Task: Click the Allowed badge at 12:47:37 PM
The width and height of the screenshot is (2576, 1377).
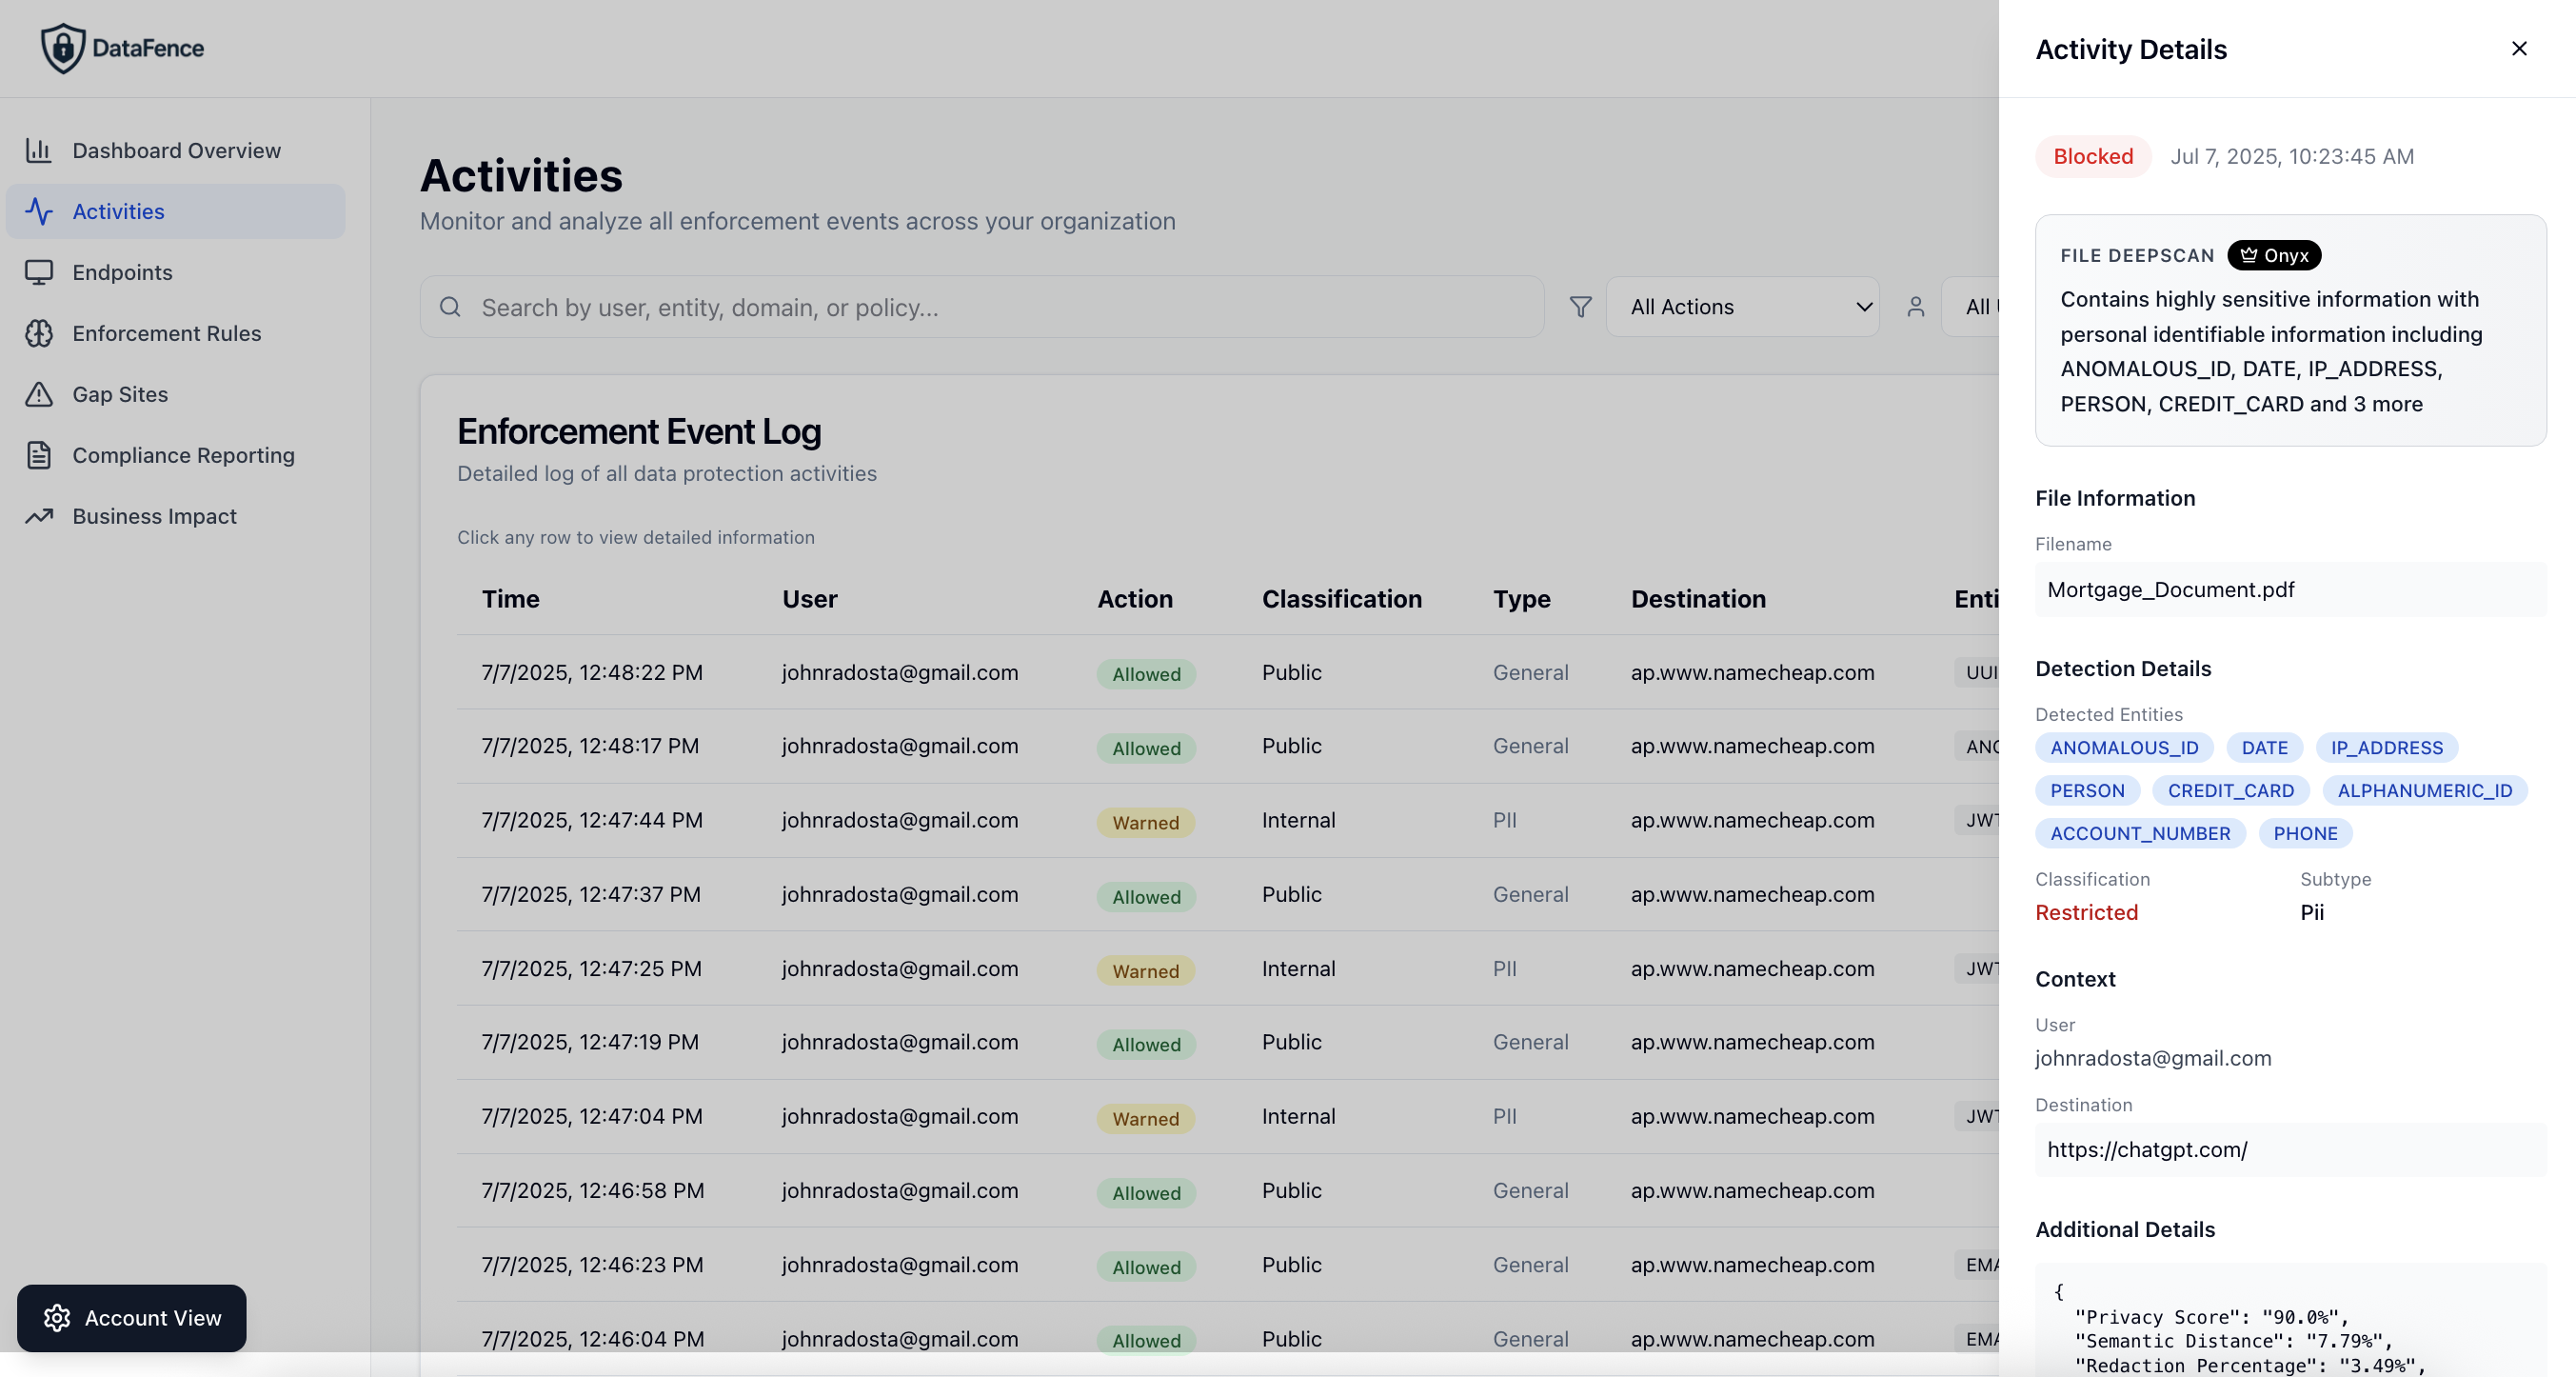Action: 1146,896
